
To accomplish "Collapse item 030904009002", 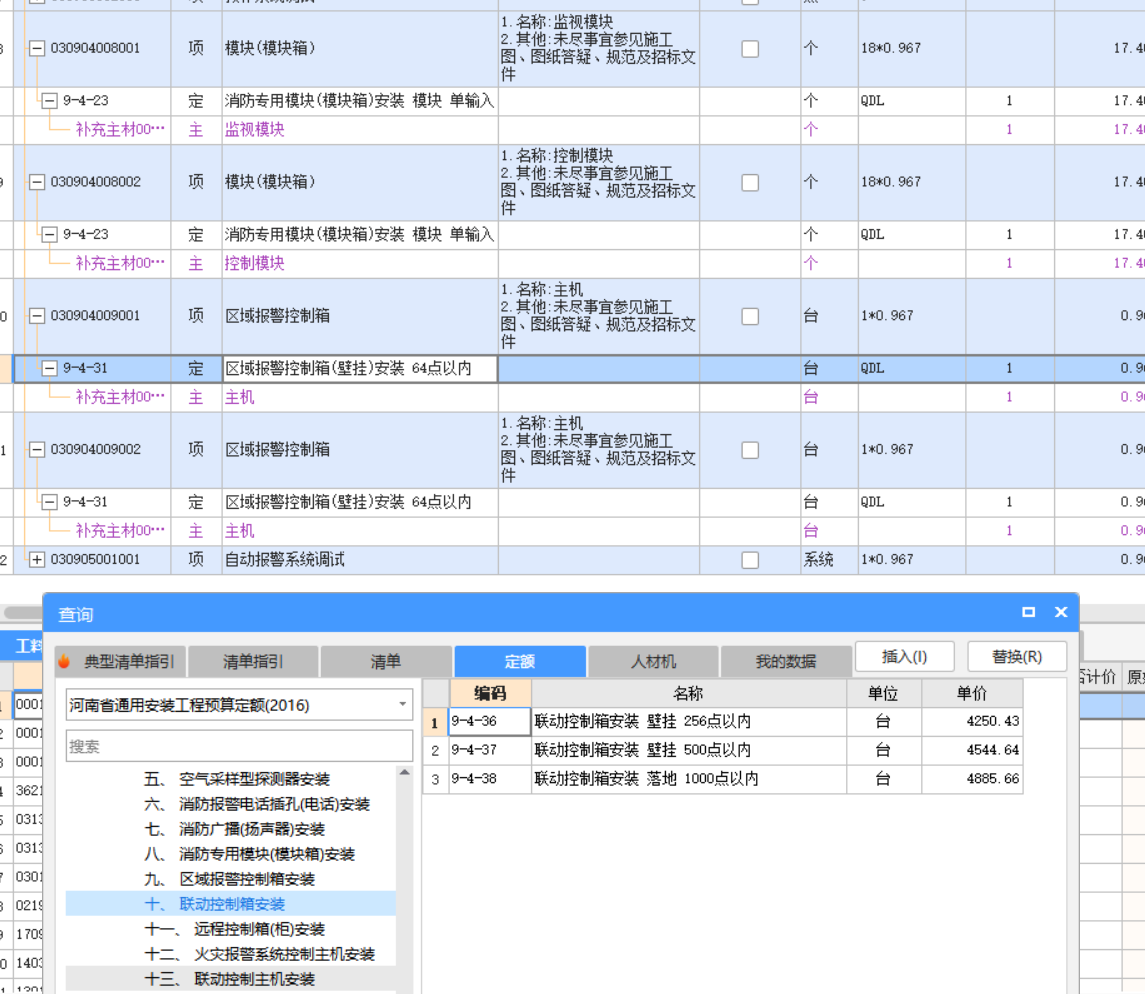I will pyautogui.click(x=37, y=450).
